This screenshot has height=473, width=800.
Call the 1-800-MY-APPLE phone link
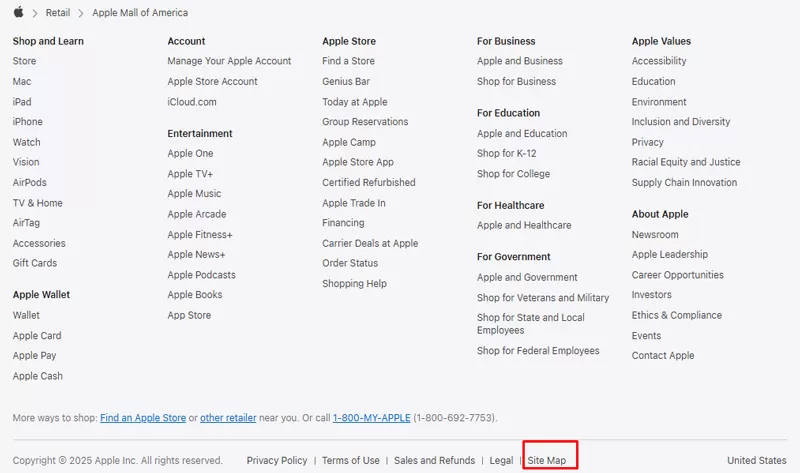coord(372,417)
